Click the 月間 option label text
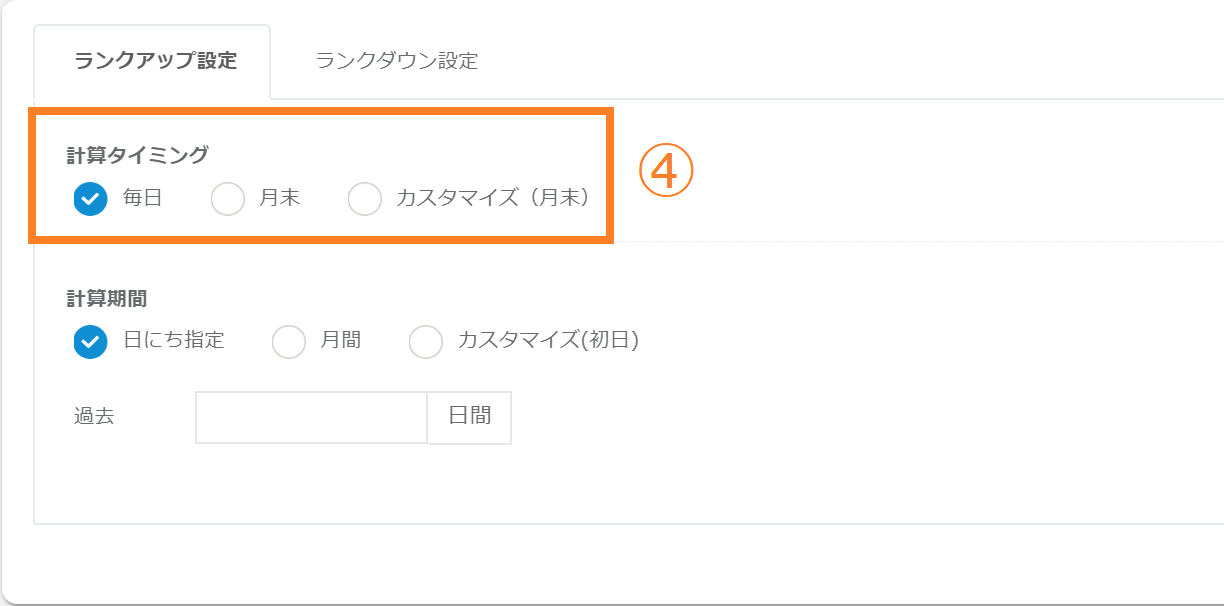1224x606 pixels. pyautogui.click(x=341, y=340)
